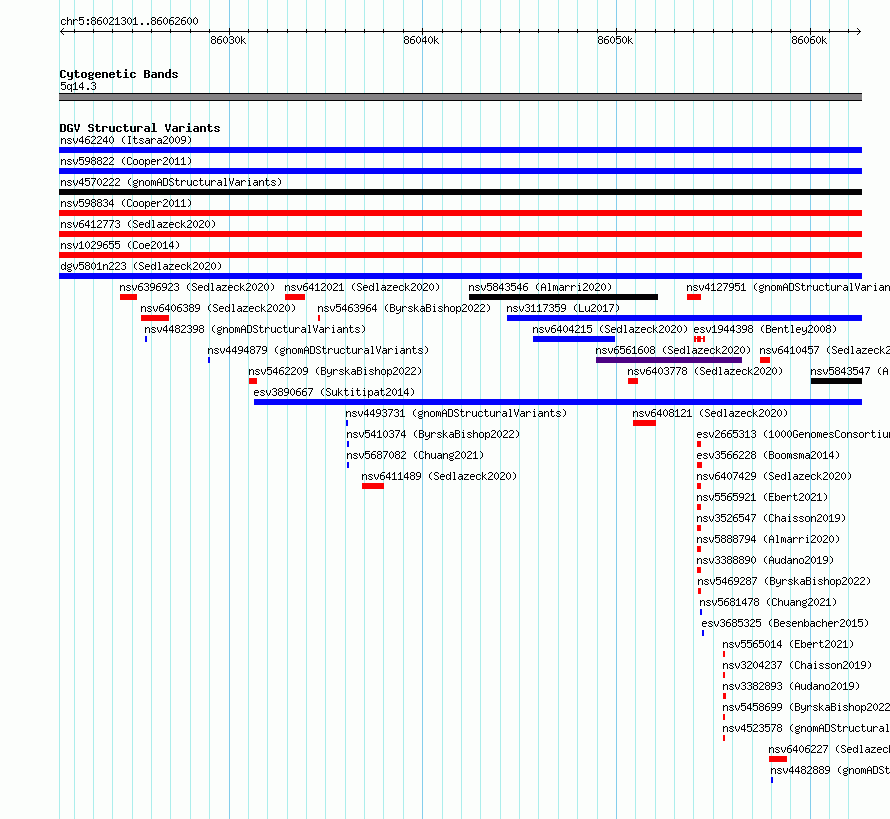Click nsv5888794 (Almarri2020) label
This screenshot has width=890, height=819.
click(x=768, y=539)
